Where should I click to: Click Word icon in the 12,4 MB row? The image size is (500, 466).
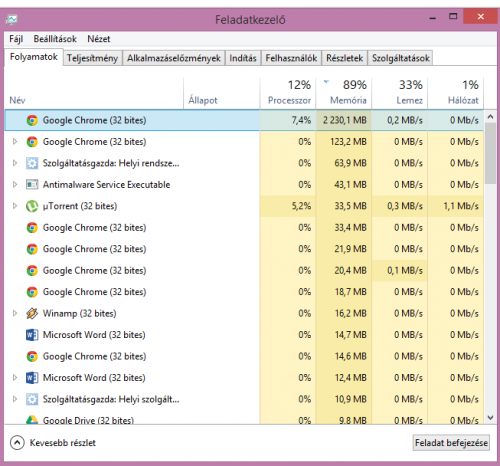(x=32, y=378)
